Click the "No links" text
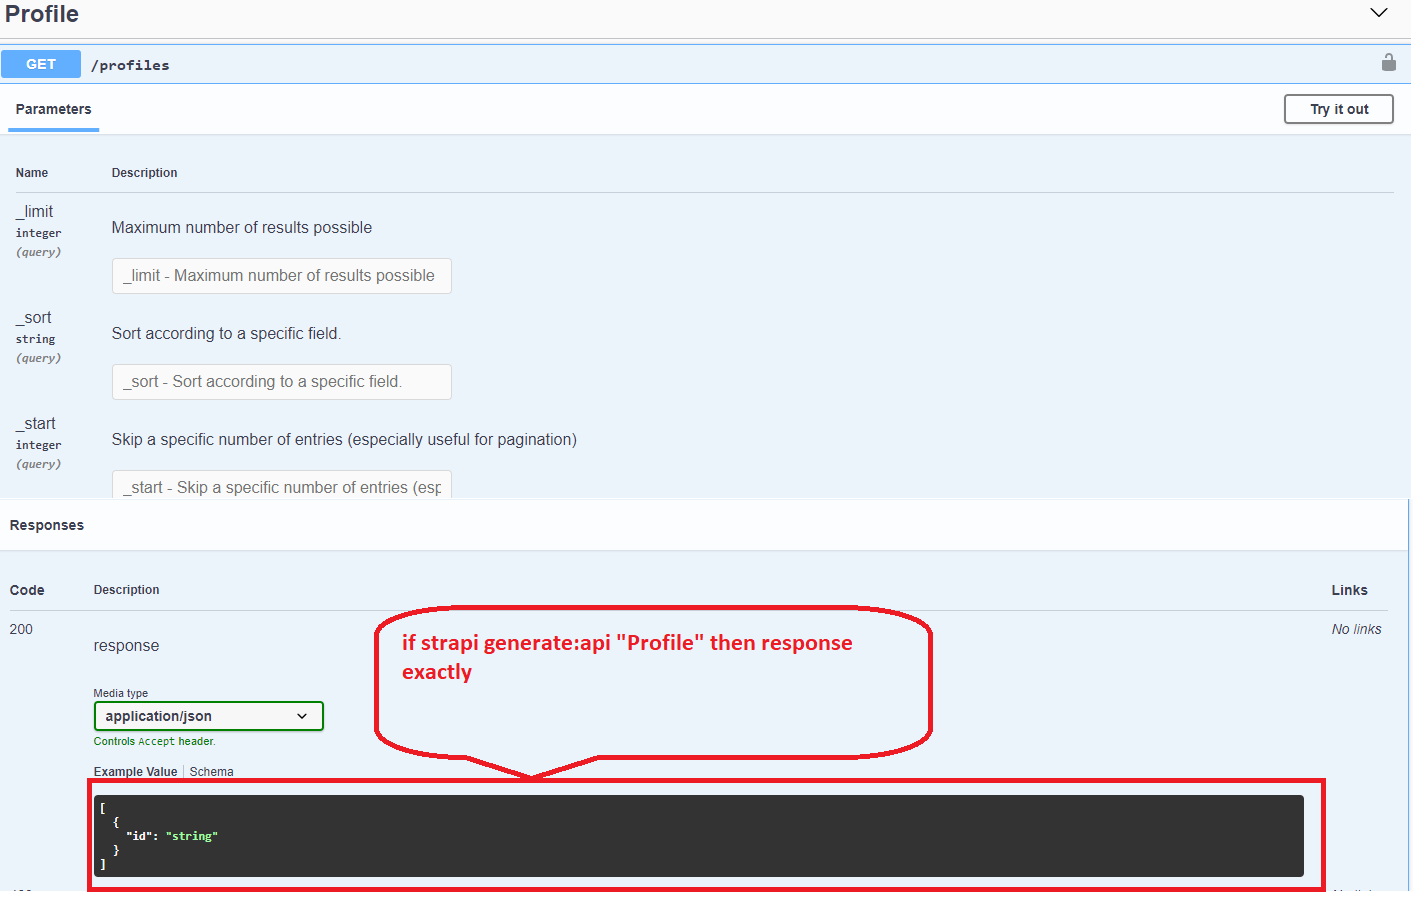 pos(1356,629)
